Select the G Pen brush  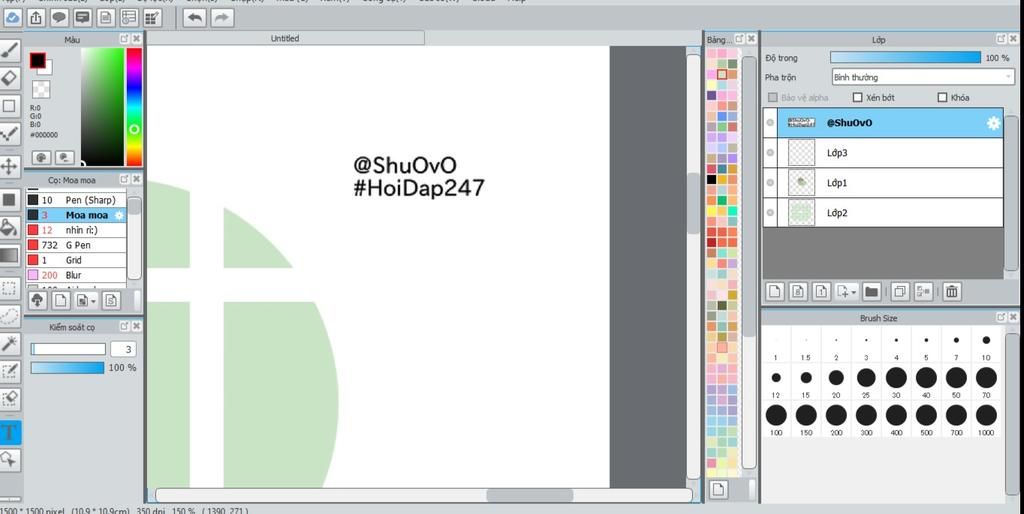76,245
